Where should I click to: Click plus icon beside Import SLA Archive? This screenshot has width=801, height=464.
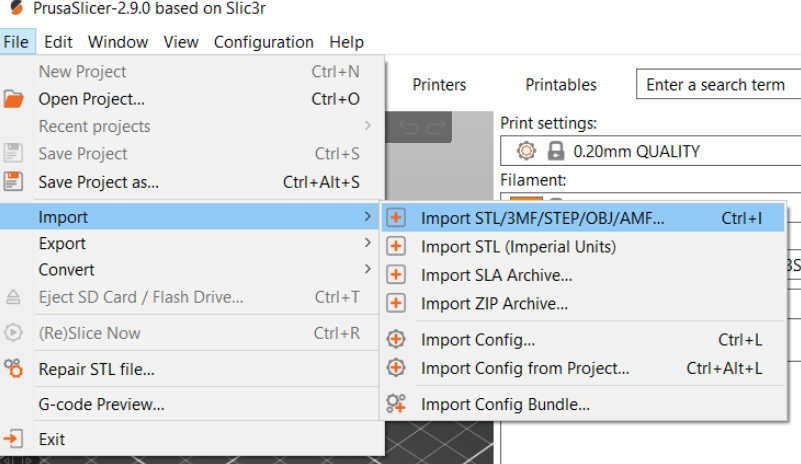(x=396, y=275)
